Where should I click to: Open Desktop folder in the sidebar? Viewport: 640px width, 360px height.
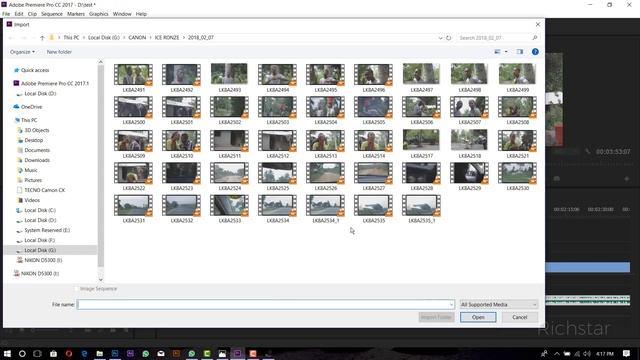(33, 140)
